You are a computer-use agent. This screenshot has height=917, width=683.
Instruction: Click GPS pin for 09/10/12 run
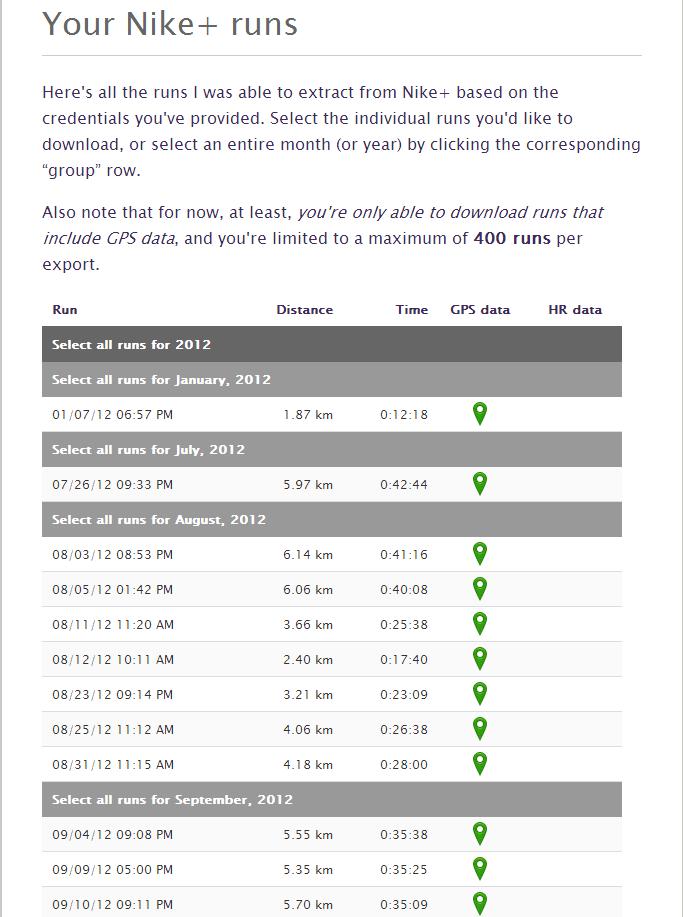click(480, 903)
